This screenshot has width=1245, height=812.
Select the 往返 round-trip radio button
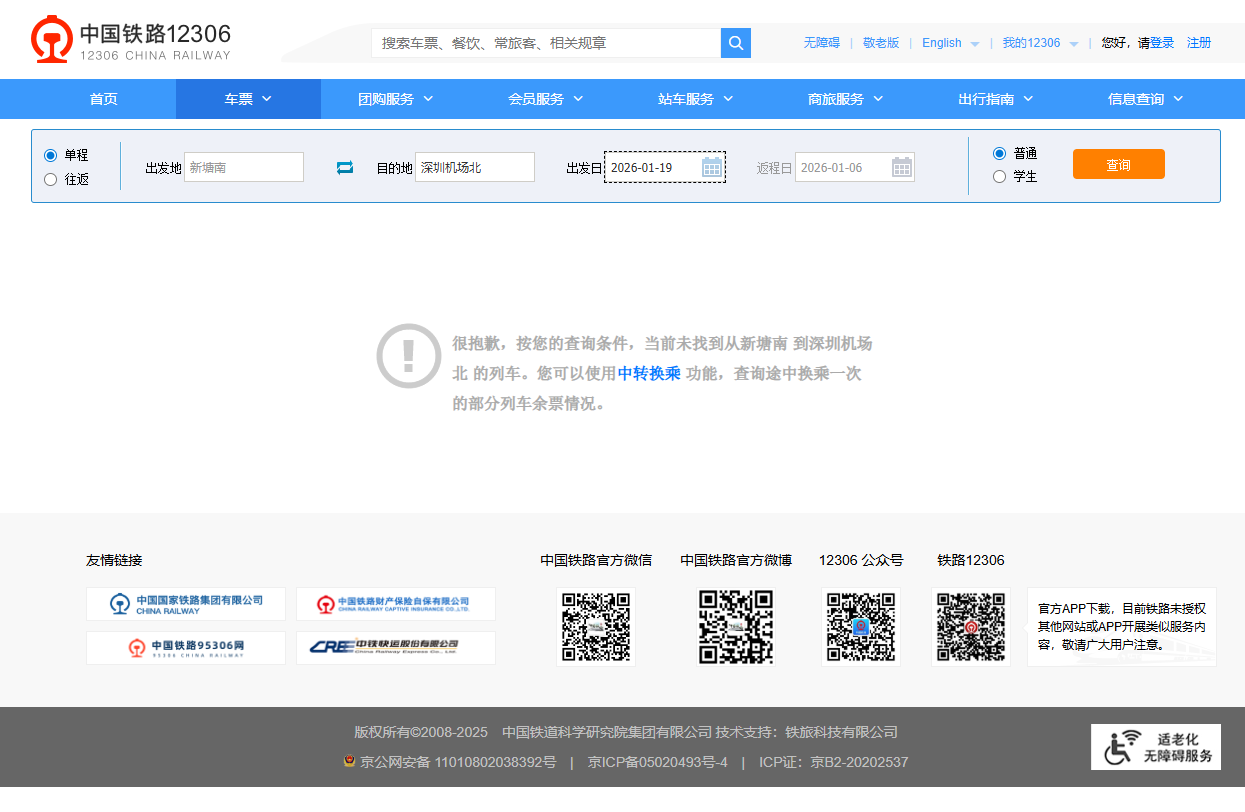(x=49, y=180)
